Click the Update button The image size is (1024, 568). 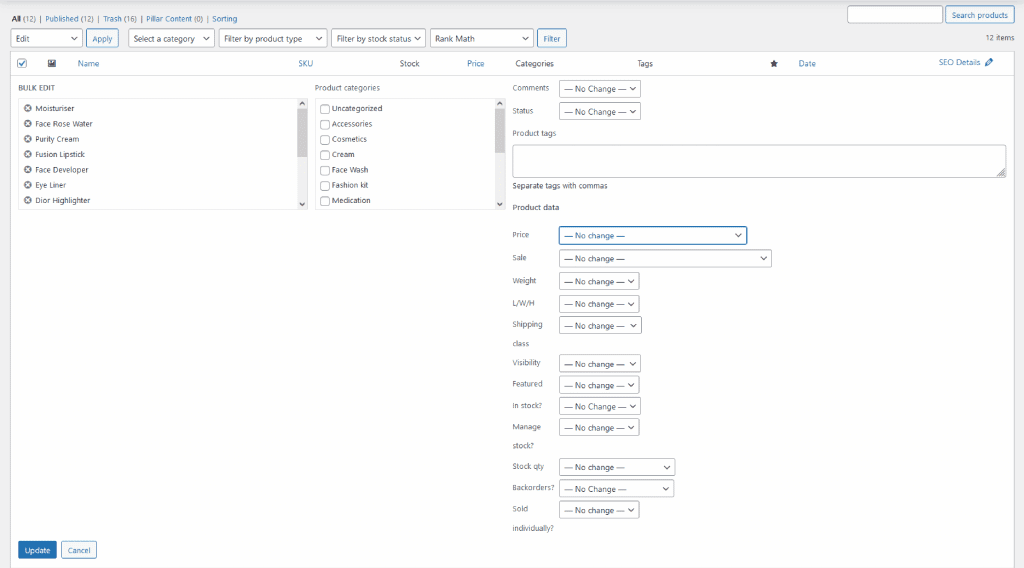[37, 550]
